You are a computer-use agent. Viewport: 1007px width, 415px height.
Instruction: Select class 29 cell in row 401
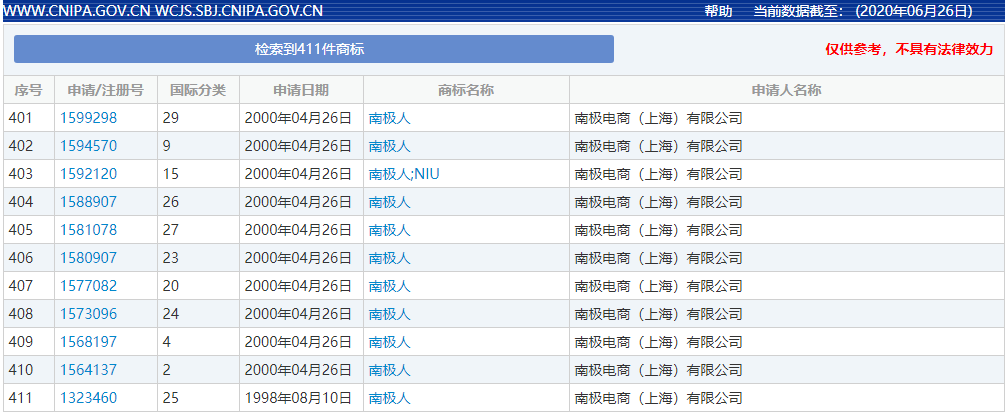(x=198, y=118)
